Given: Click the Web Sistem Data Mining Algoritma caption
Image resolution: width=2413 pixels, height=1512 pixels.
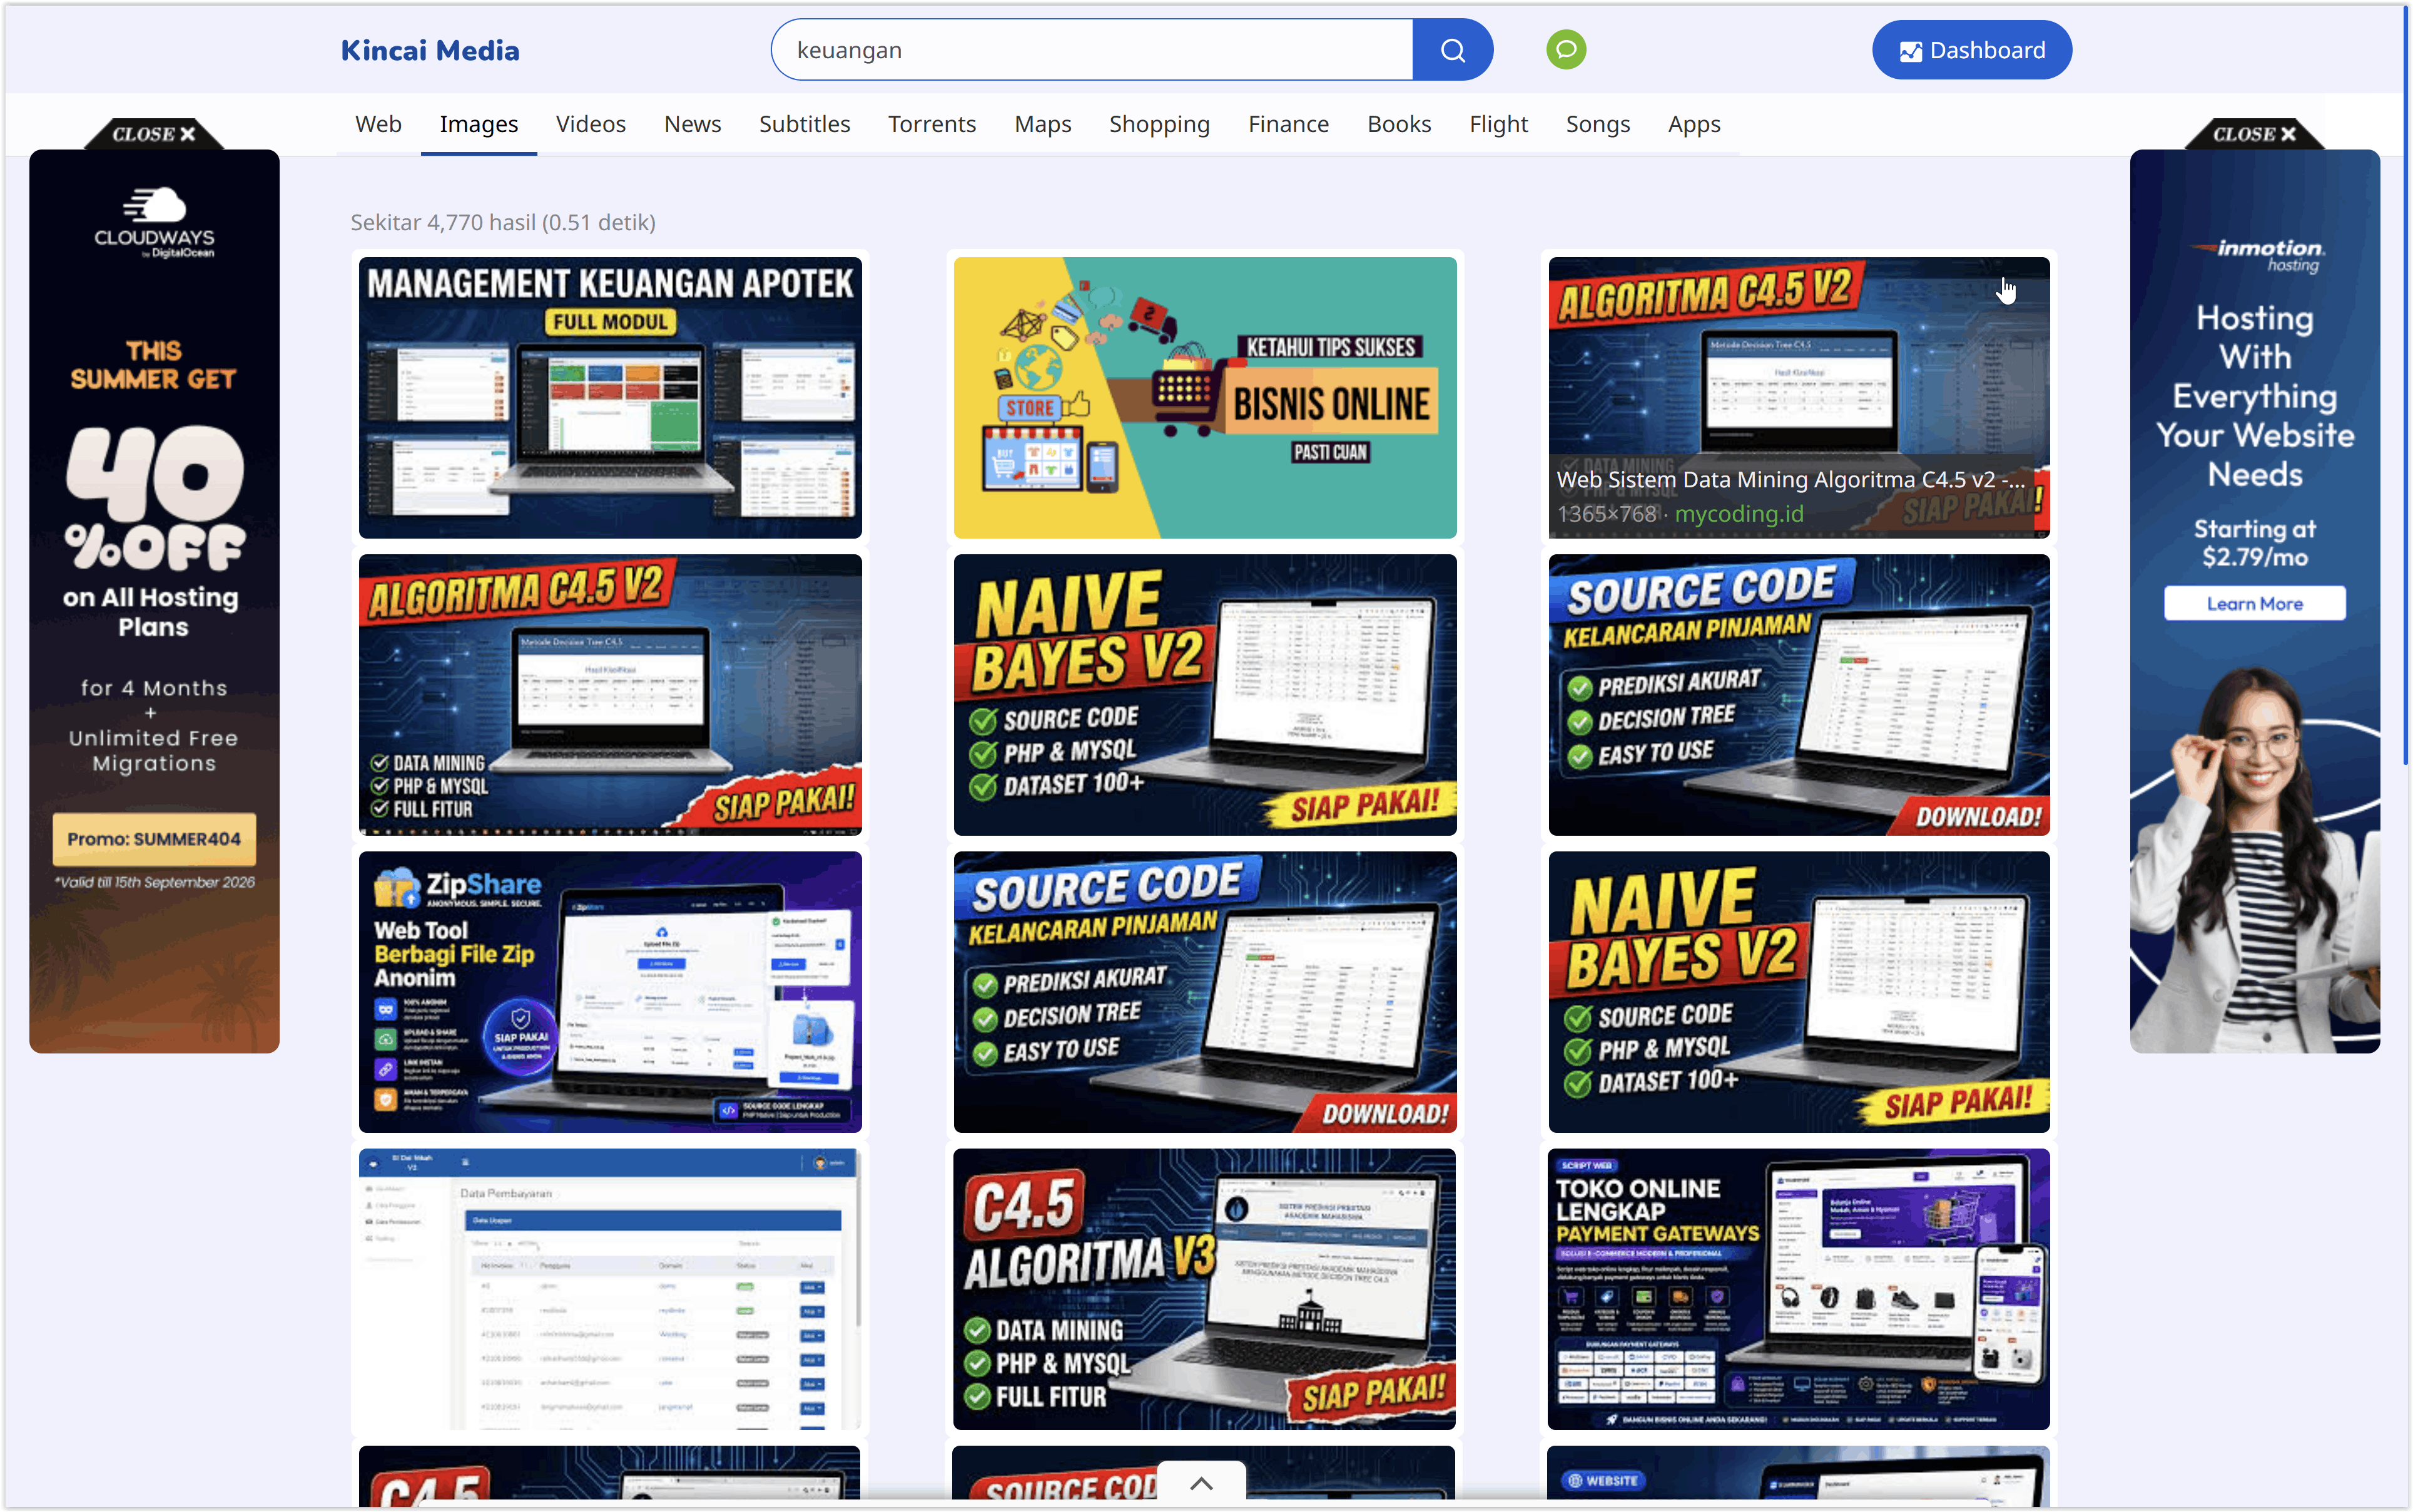Looking at the screenshot, I should (1790, 479).
